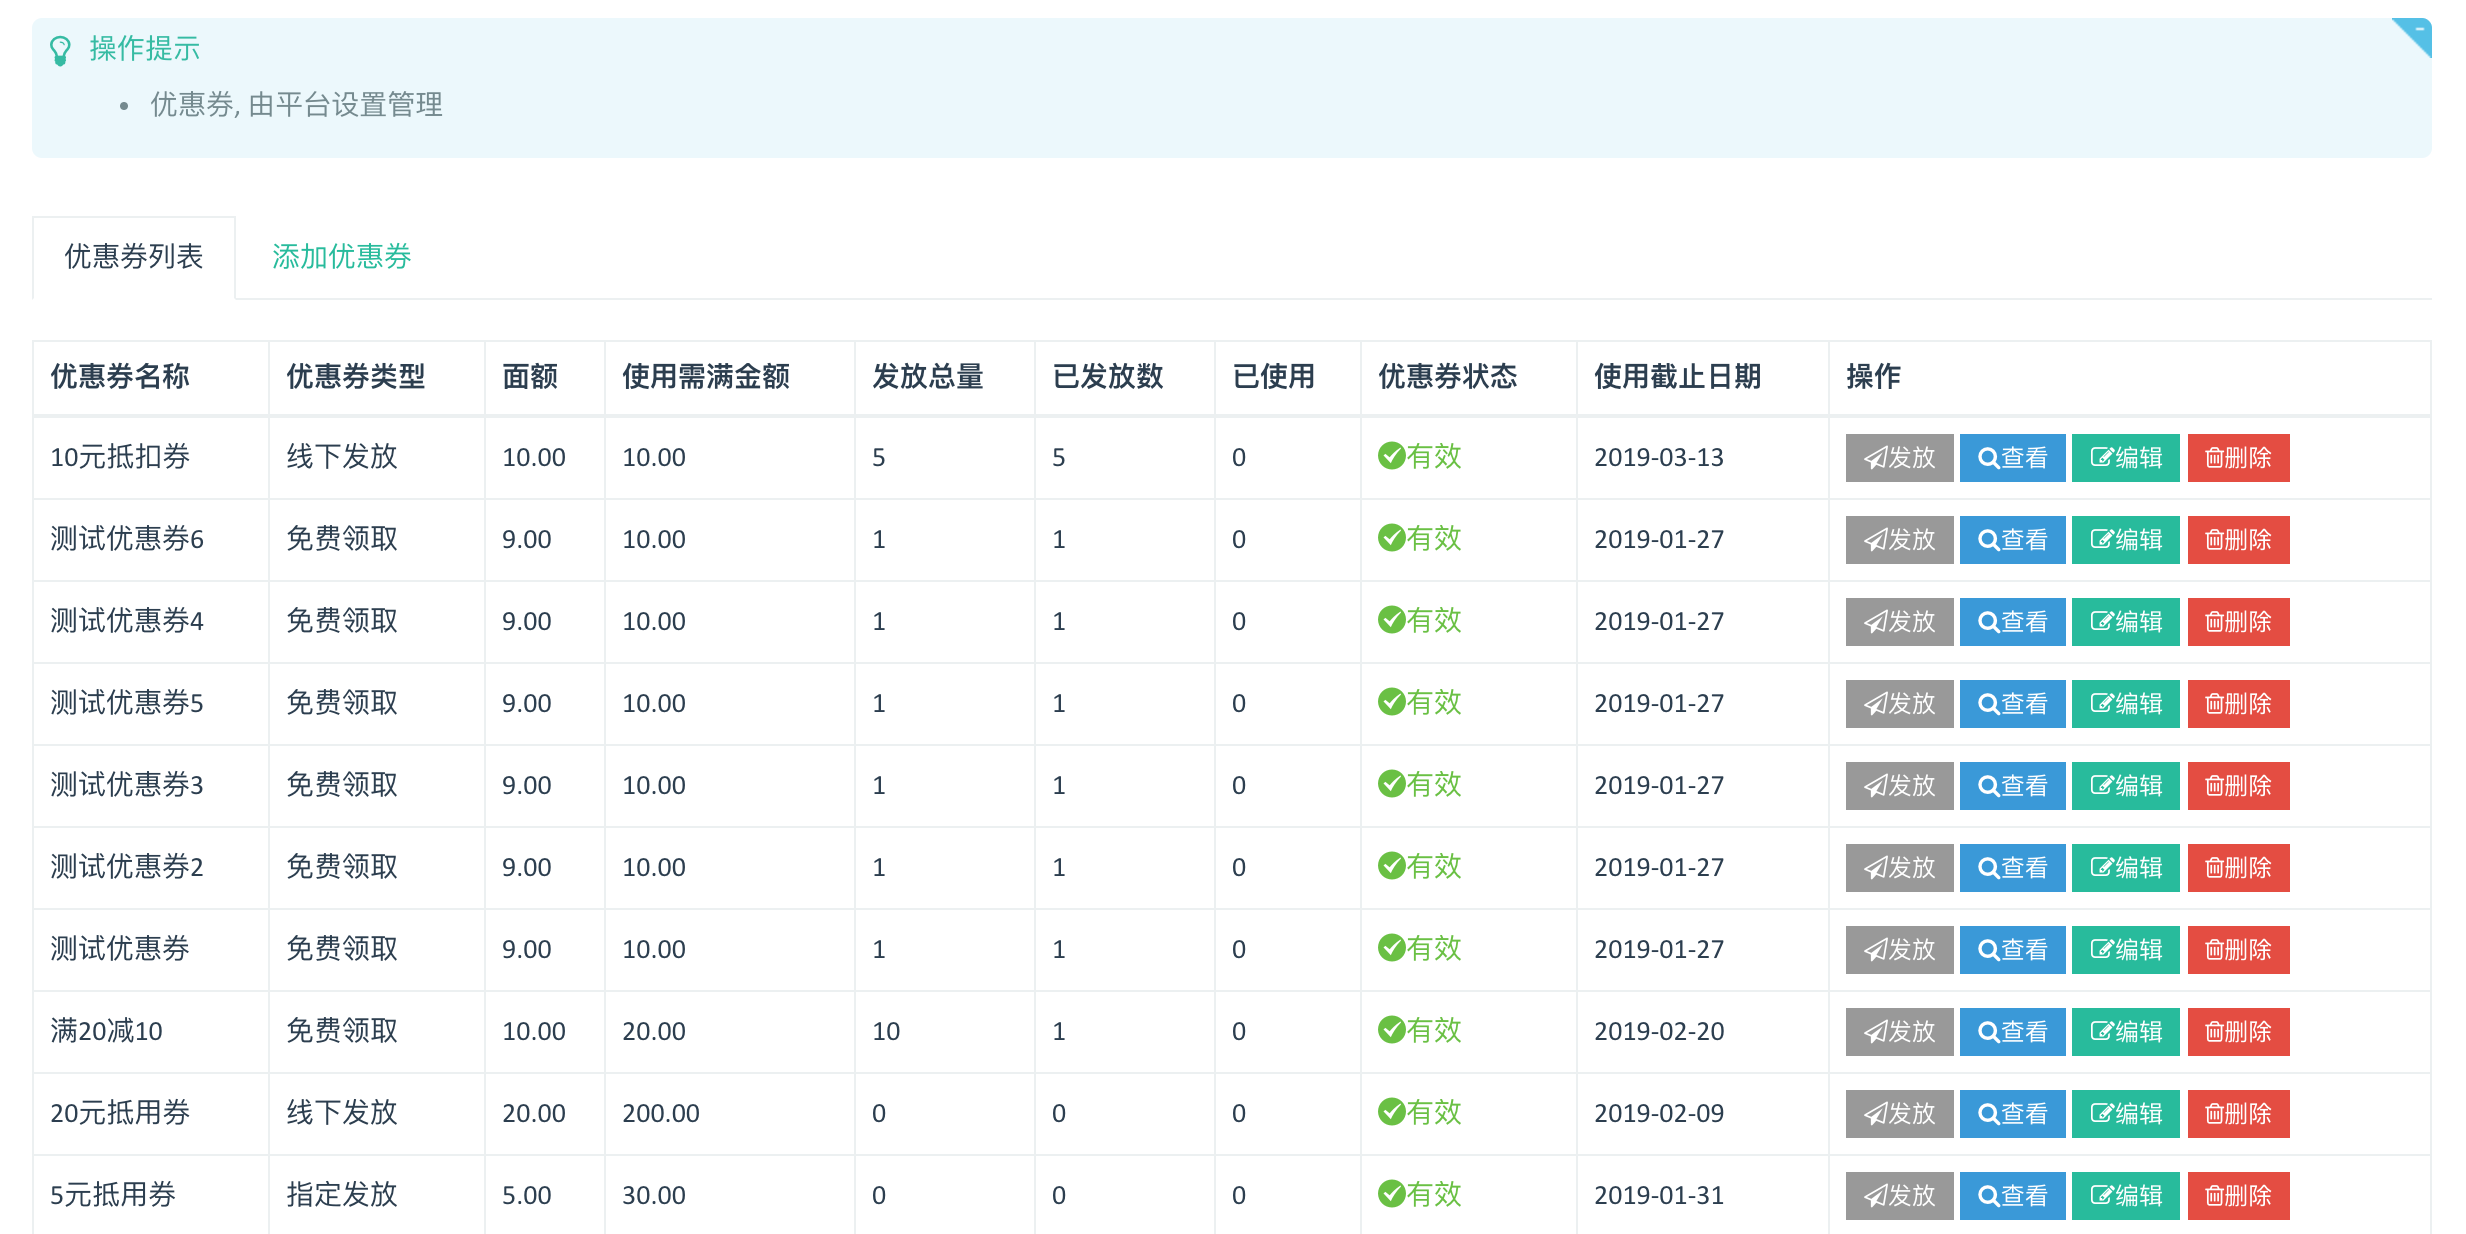Image resolution: width=2466 pixels, height=1234 pixels.
Task: Click 删除 for 5元抵用券
Action: [2238, 1196]
